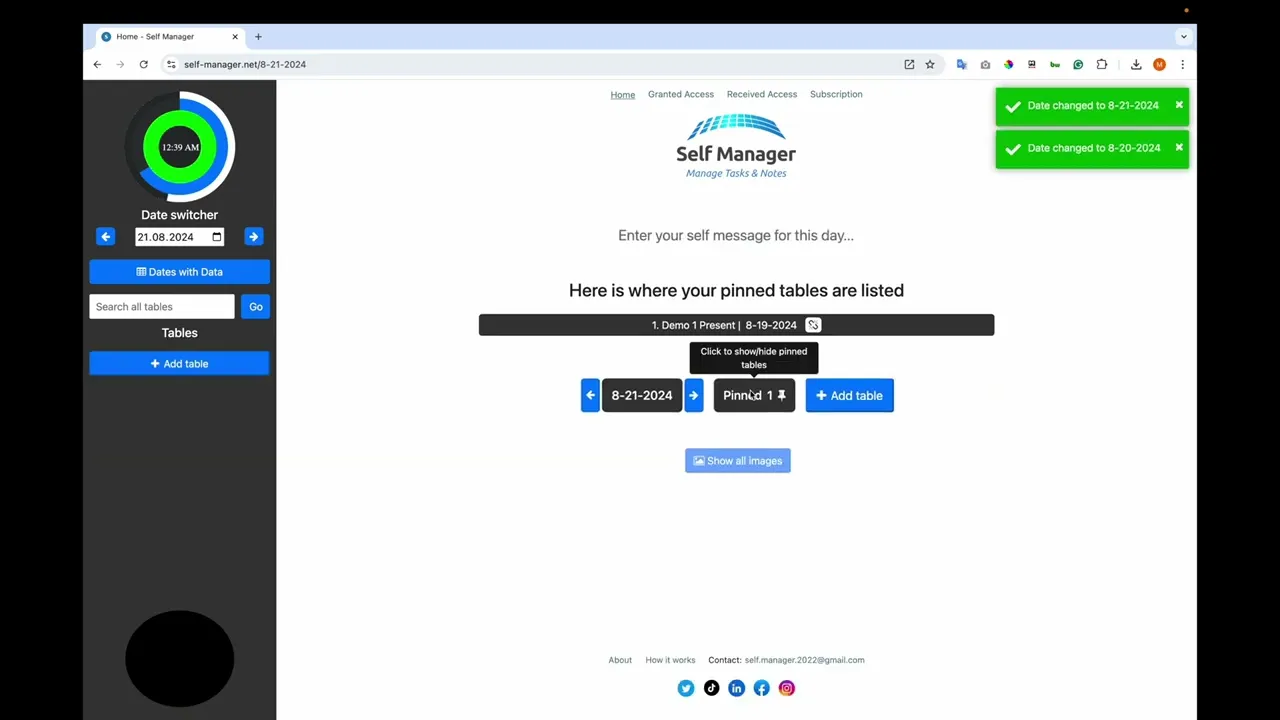Open the Chrome profile avatar
This screenshot has width=1280, height=720.
tap(1159, 64)
